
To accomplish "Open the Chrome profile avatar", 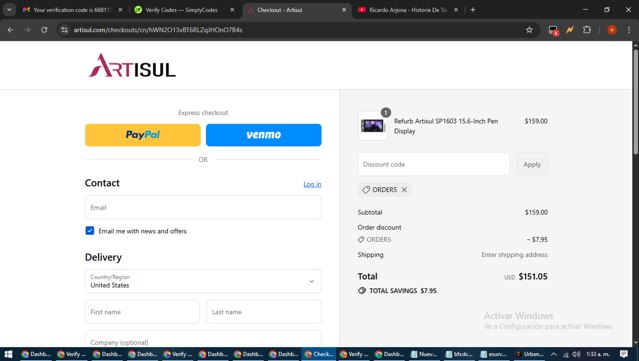I will point(612,30).
